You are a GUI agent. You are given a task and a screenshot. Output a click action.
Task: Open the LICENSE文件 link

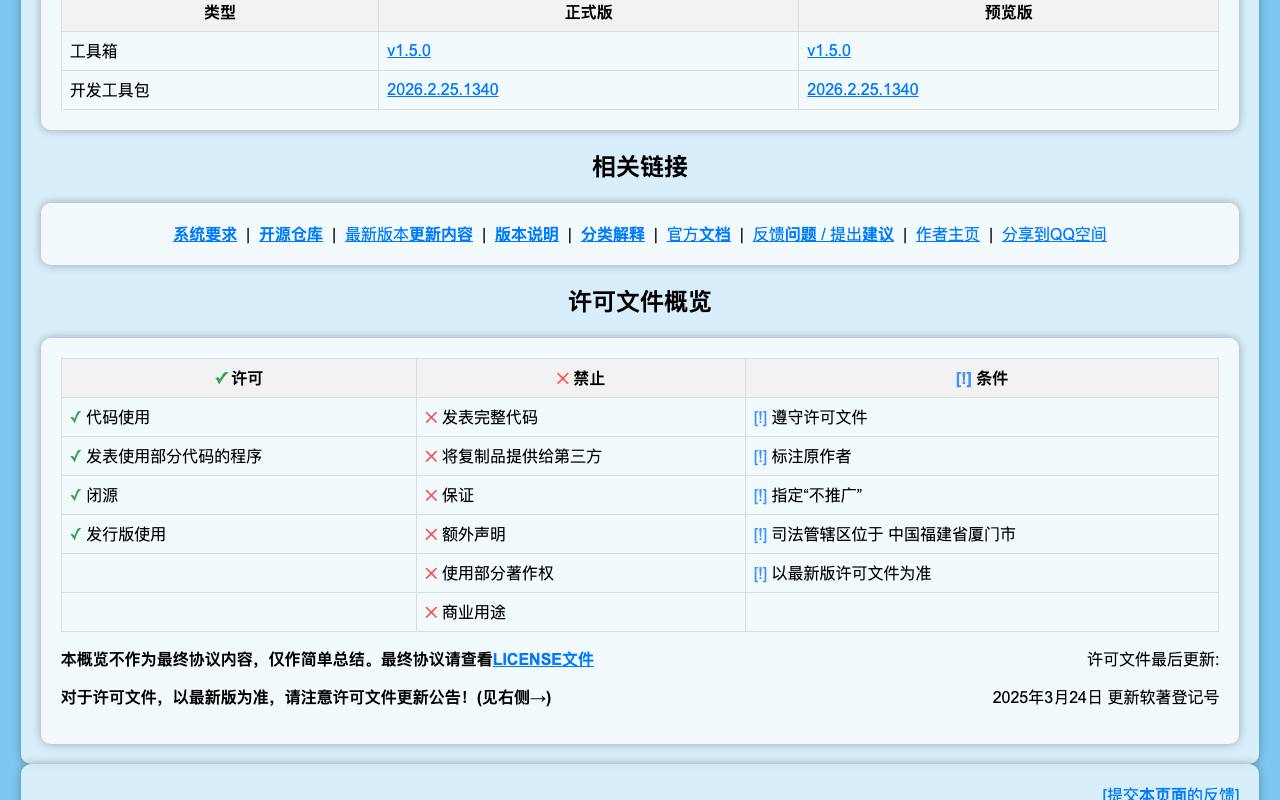point(543,660)
